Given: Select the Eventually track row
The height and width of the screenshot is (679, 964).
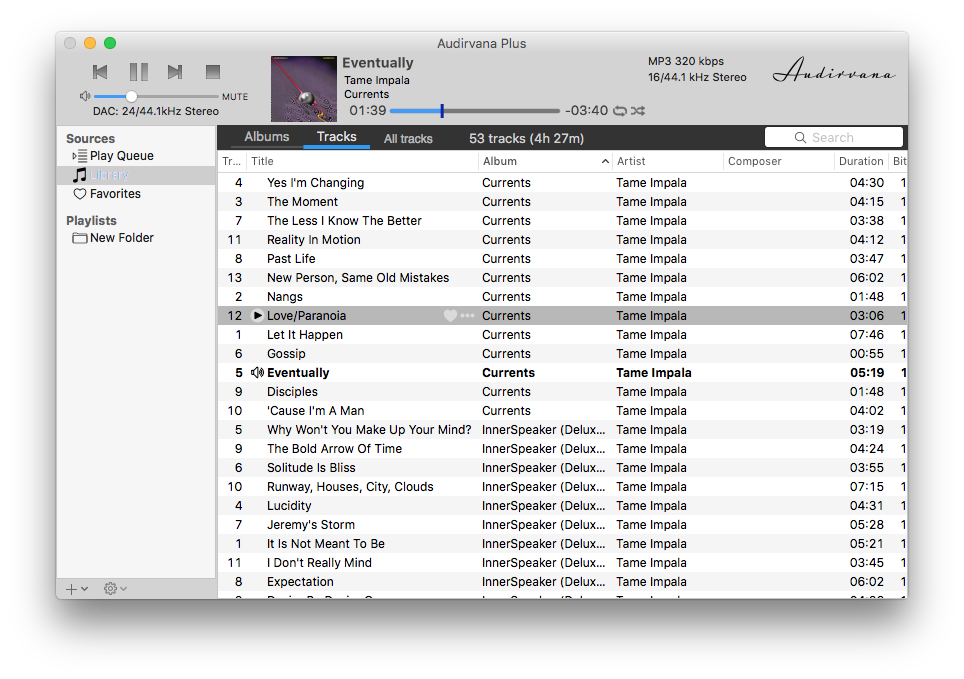Looking at the screenshot, I should pyautogui.click(x=562, y=373).
